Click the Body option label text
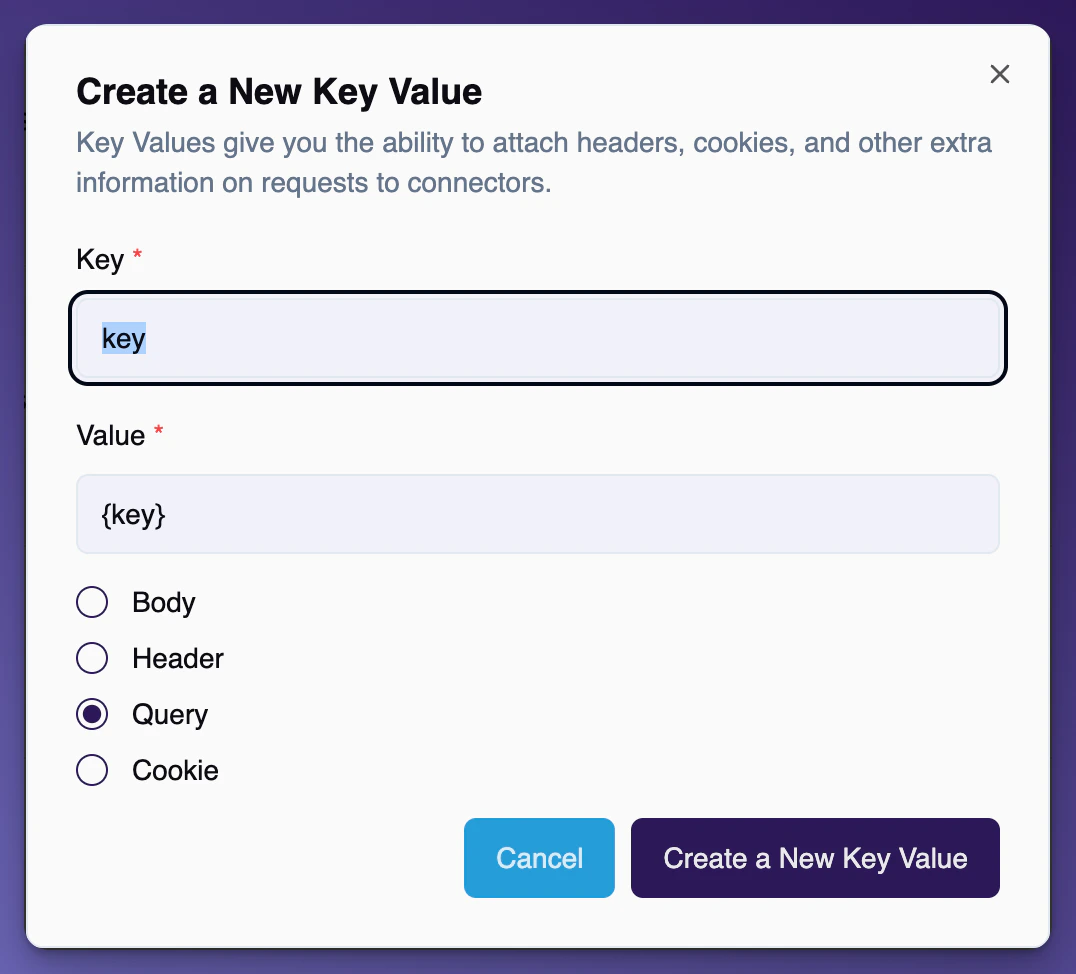This screenshot has height=974, width=1076. (164, 602)
